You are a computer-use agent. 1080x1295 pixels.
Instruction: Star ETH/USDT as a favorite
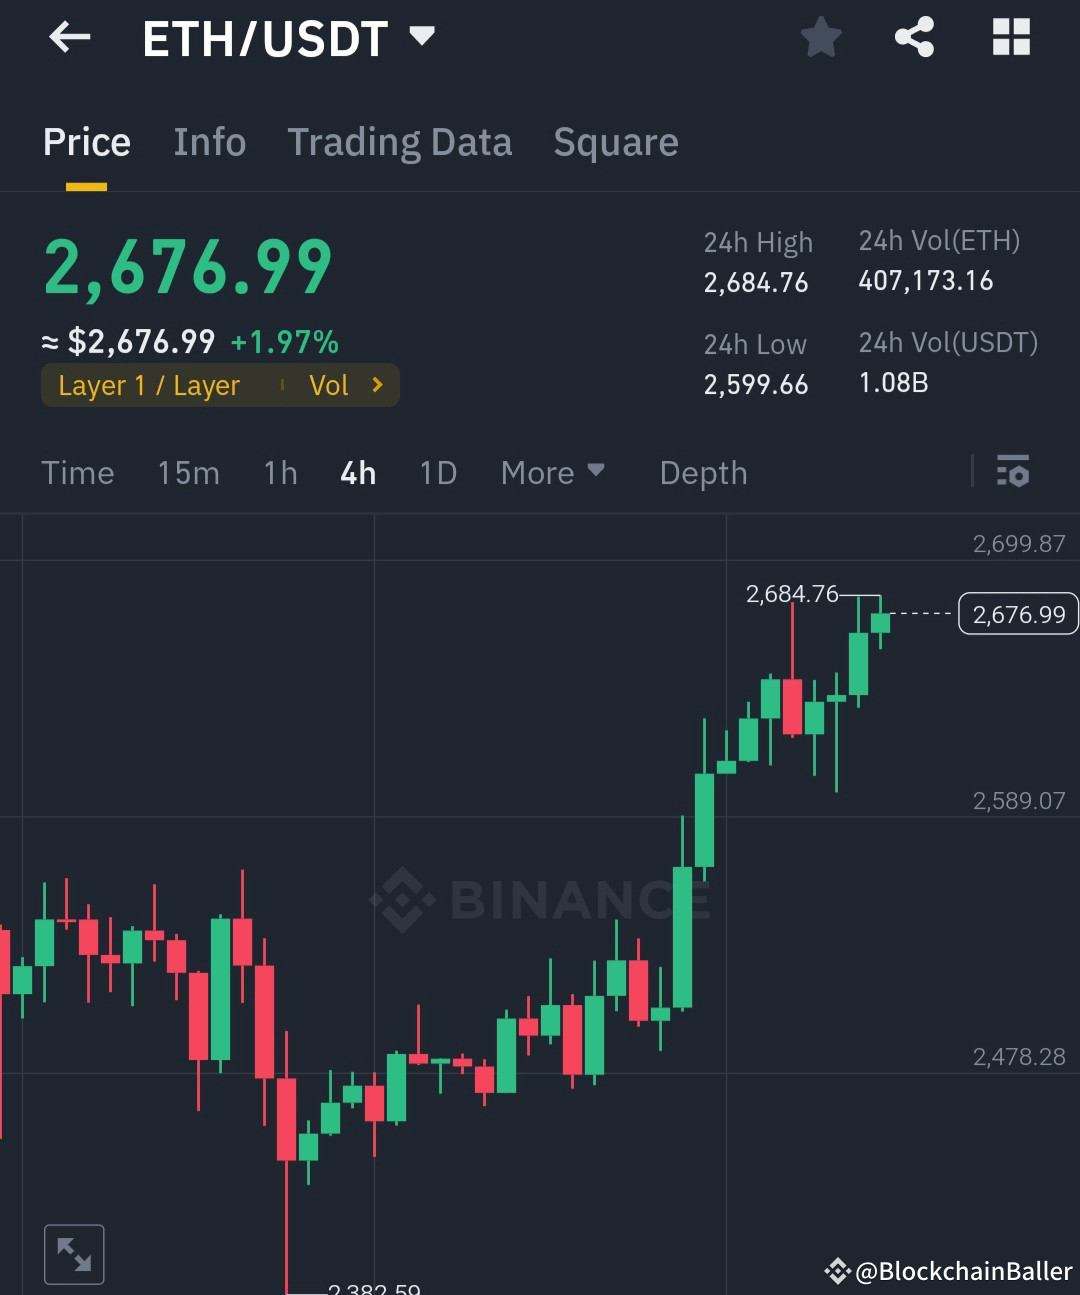tap(820, 37)
